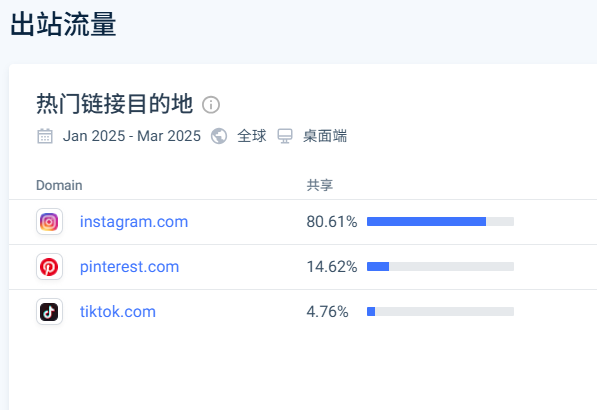Click the pinterest.com share progress bar

point(441,266)
